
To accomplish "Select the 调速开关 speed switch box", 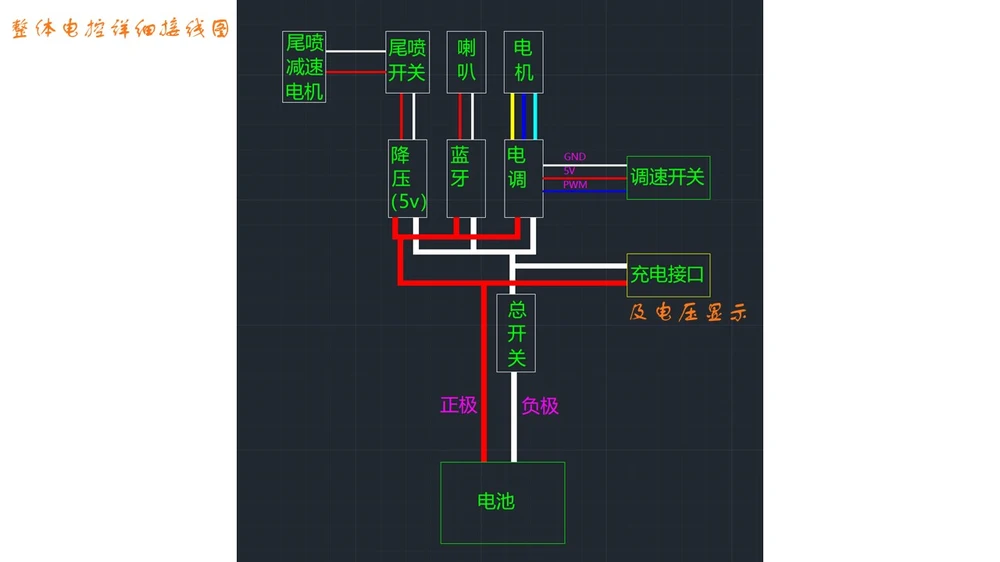I will (668, 177).
